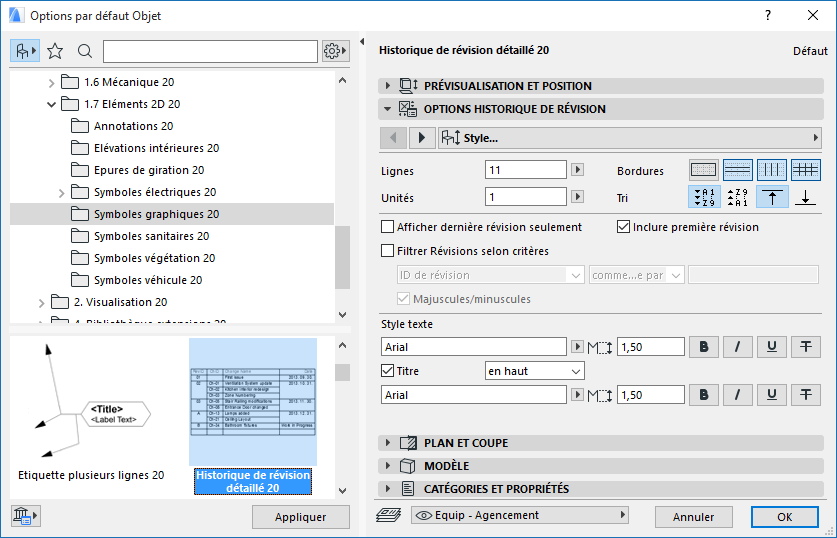Click the Lignes value input field
The height and width of the screenshot is (538, 837).
pos(526,170)
